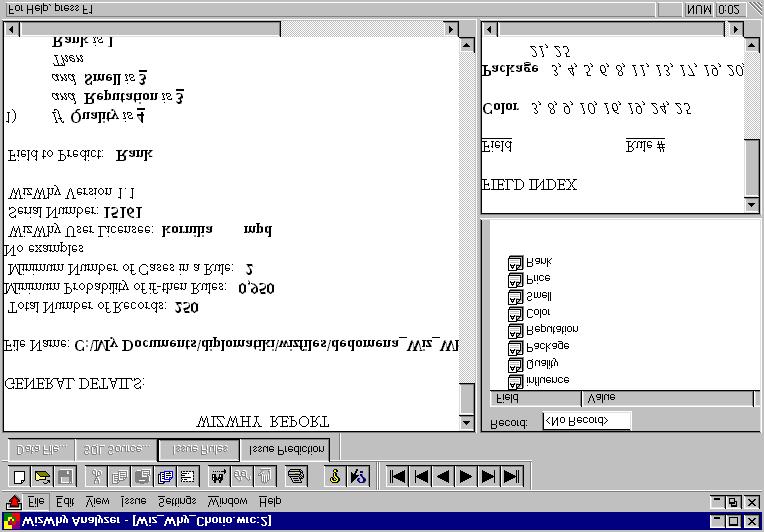Open the View menu
This screenshot has height=532, width=764.
[97, 501]
